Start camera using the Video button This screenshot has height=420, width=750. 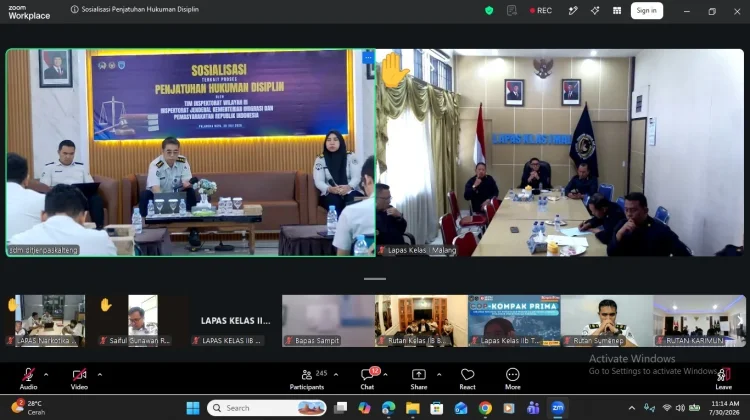[79, 379]
